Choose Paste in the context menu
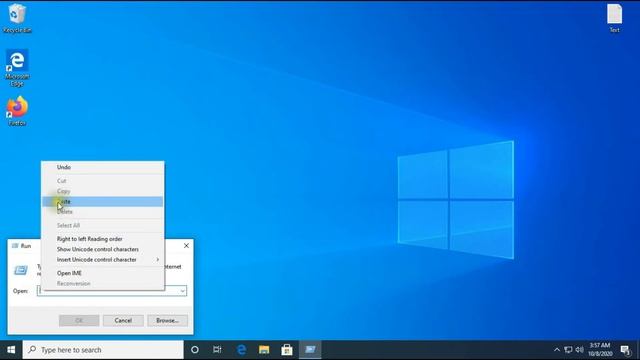 (102, 202)
